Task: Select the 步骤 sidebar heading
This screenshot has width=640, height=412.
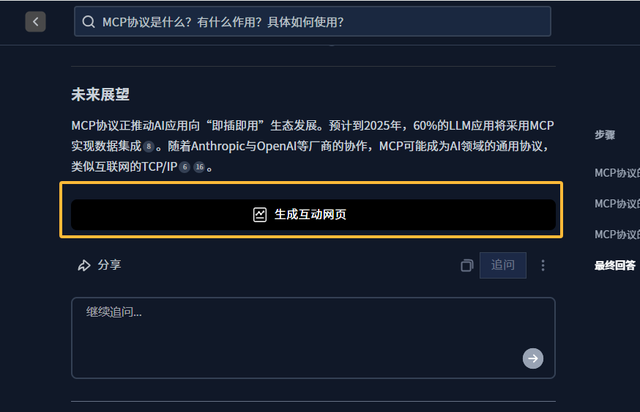Action: (605, 135)
